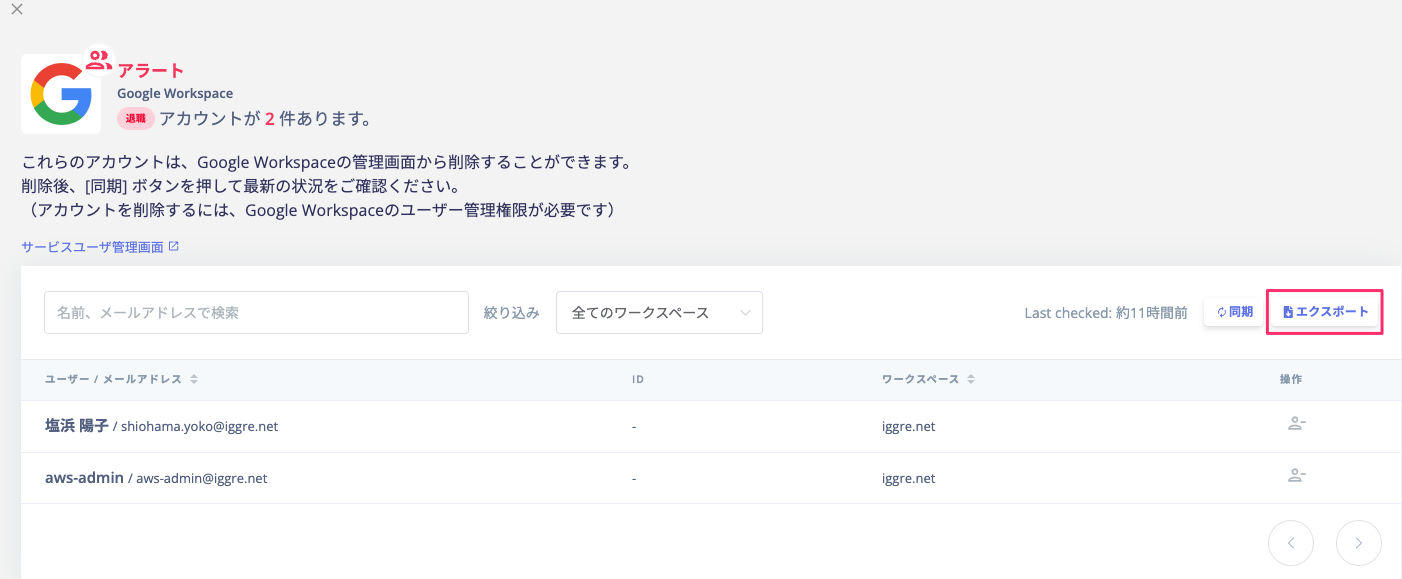1402x579 pixels.
Task: Go to previous page arrow
Action: pos(1291,543)
